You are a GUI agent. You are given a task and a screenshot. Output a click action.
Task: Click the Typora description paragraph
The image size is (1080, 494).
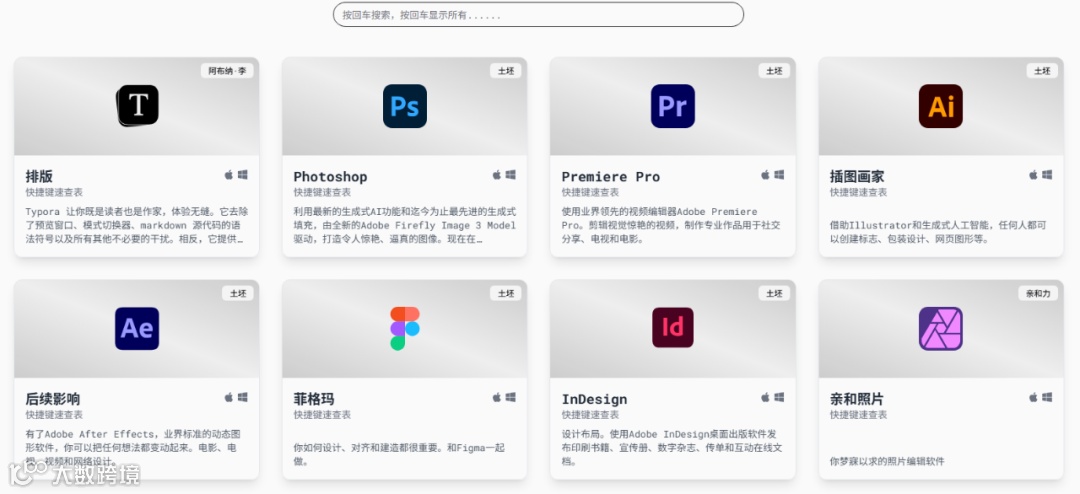click(x=136, y=225)
